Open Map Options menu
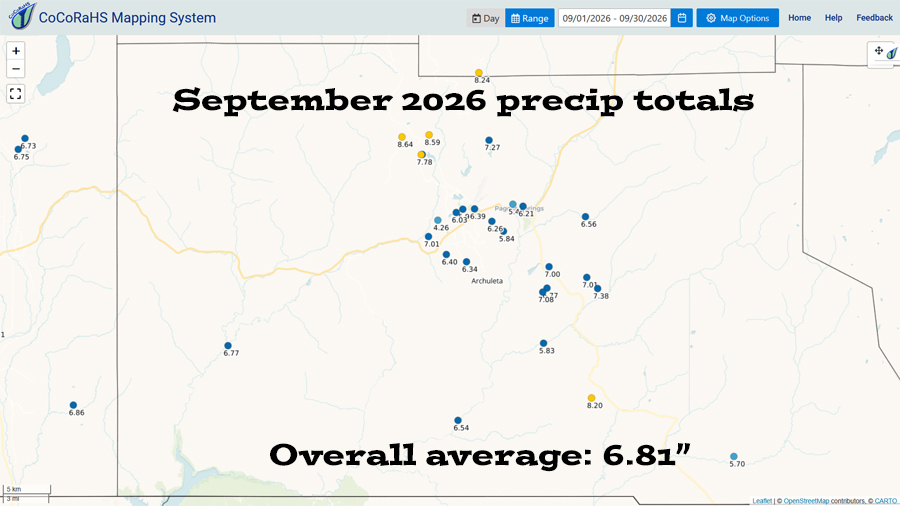Screen dimensions: 900x506 point(738,18)
